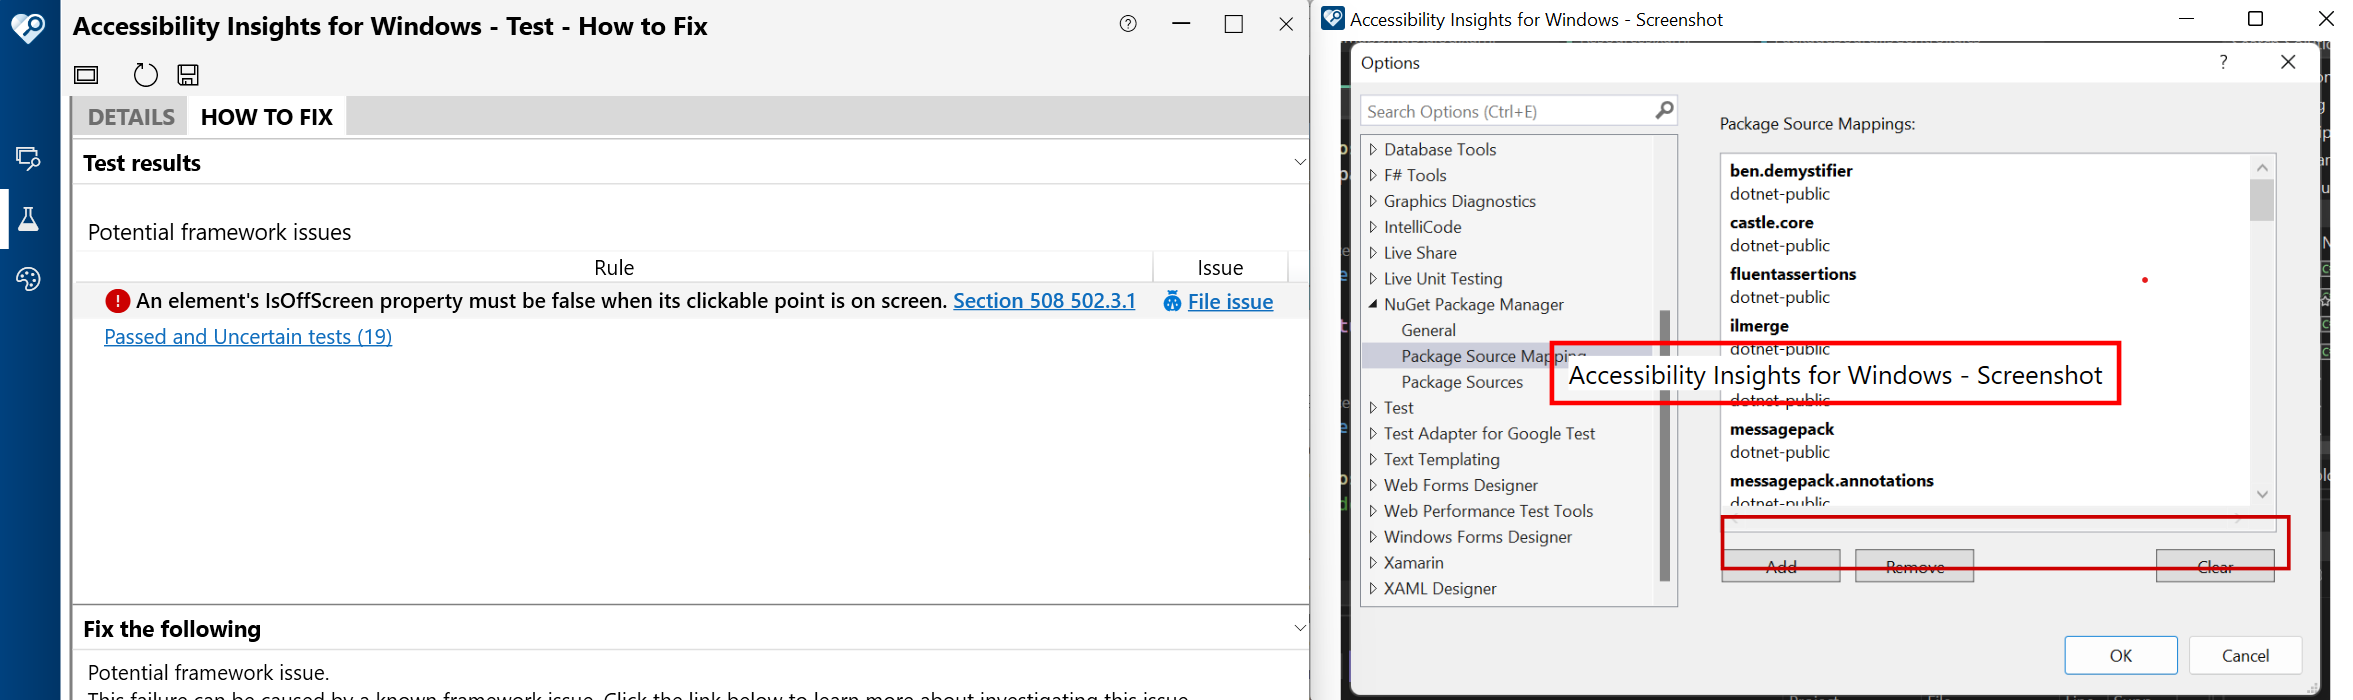Screen dimensions: 2353x700
Task: Select Web Forms Designer tree item
Action: point(1460,486)
